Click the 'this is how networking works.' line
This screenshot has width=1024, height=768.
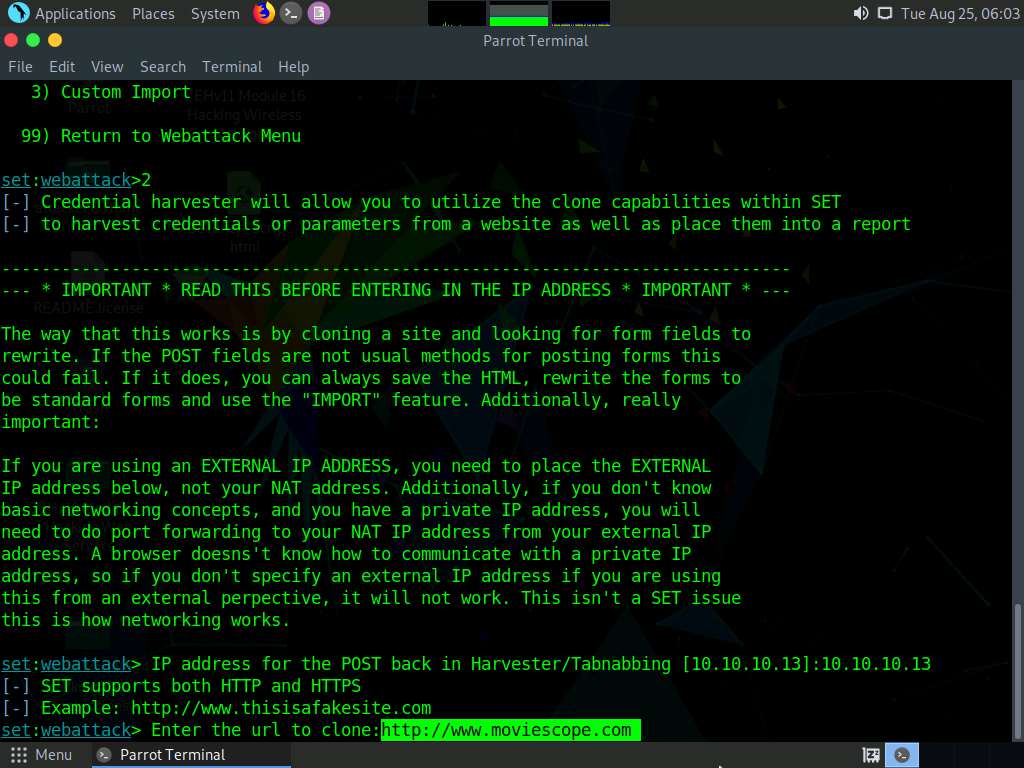[x=146, y=620]
